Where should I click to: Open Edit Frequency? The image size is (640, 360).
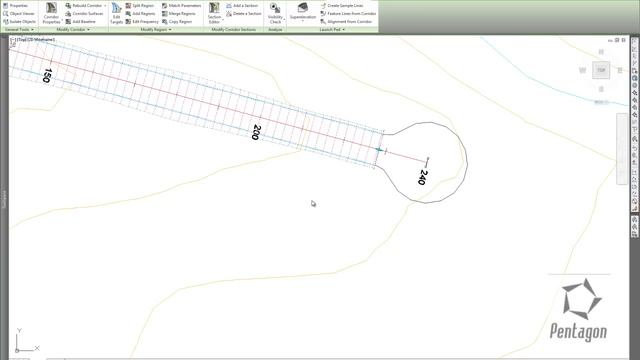[142, 22]
